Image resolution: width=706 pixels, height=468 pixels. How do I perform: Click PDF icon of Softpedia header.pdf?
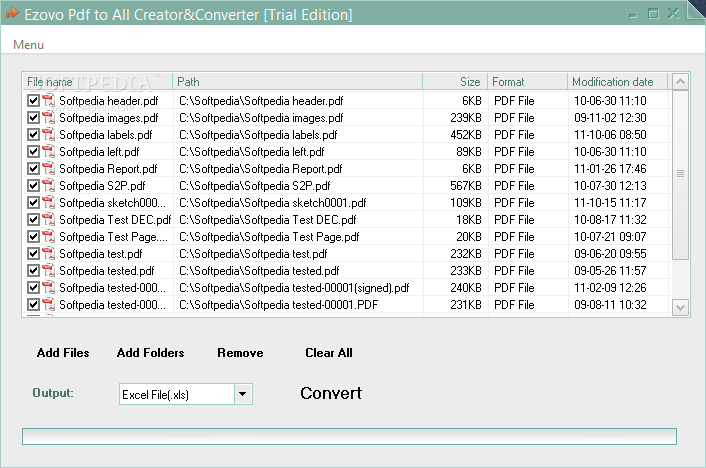[x=48, y=100]
